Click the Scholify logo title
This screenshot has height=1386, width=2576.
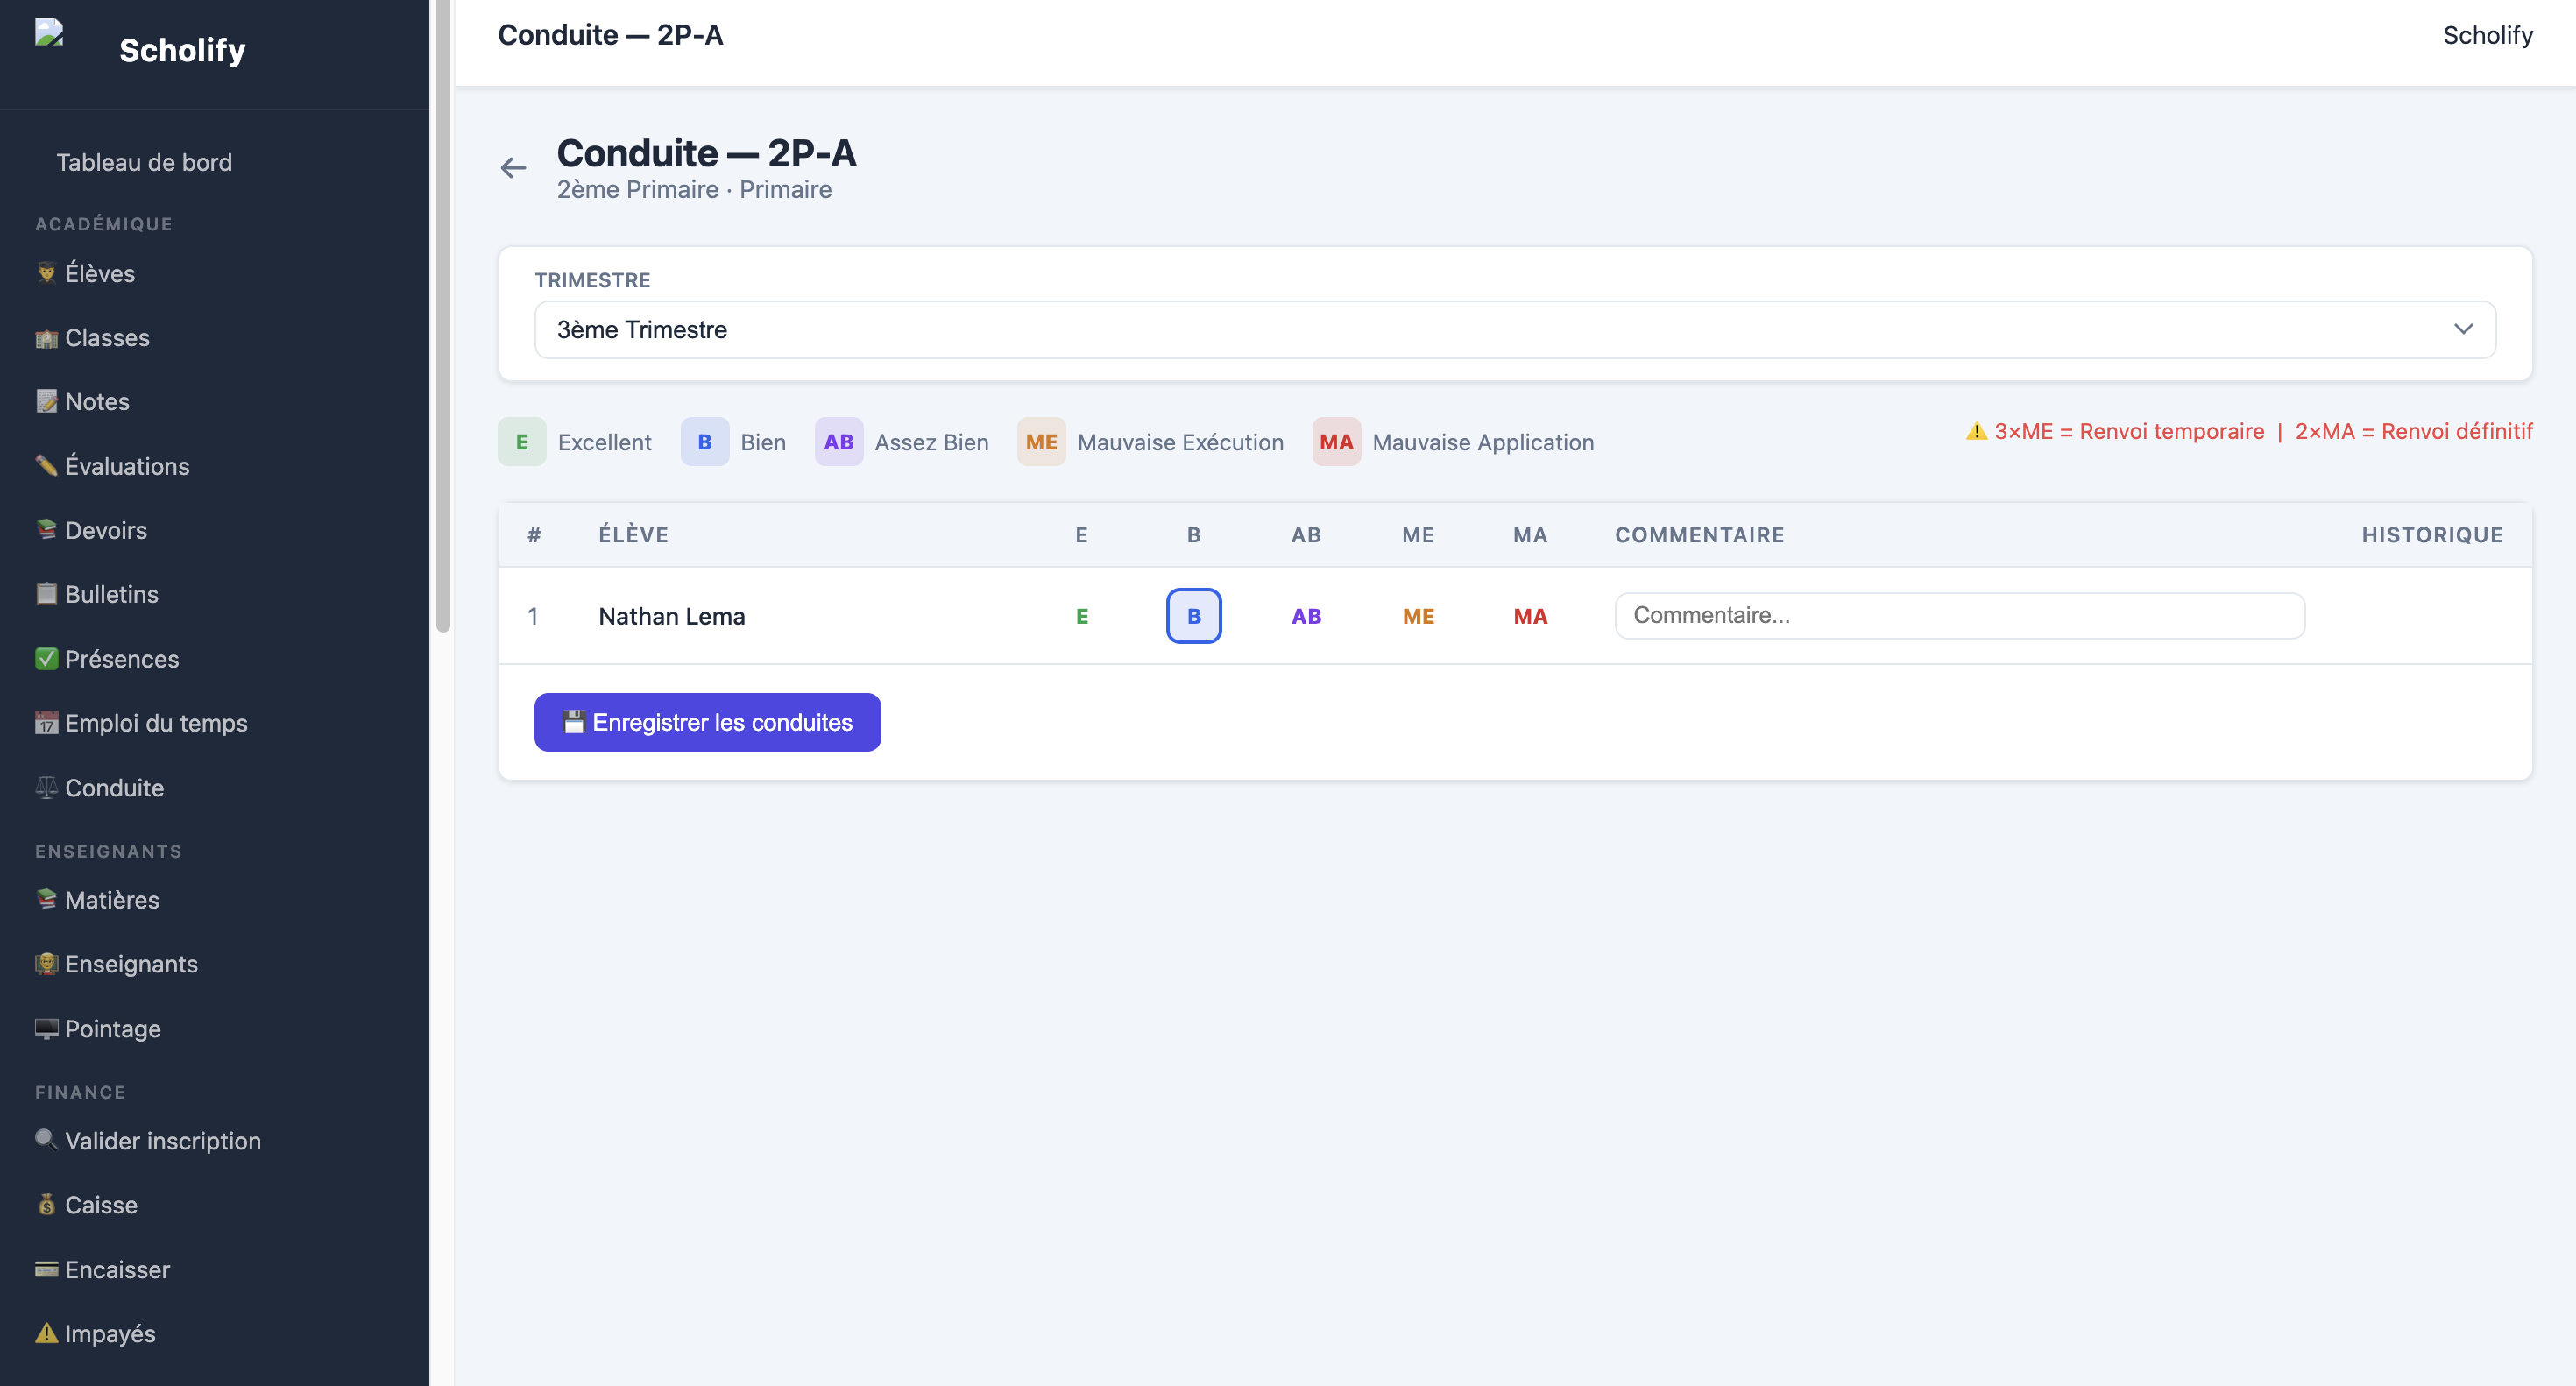click(x=182, y=50)
